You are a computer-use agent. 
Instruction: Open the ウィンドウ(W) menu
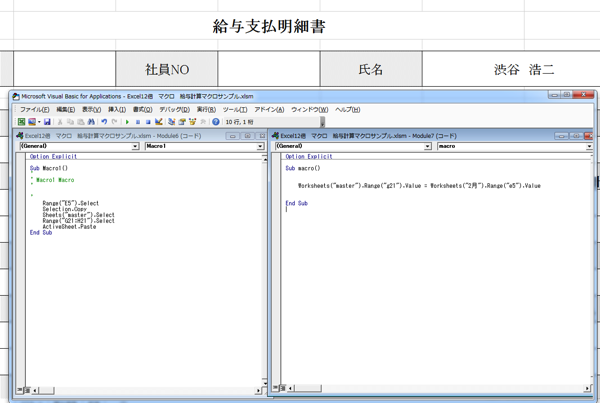click(x=310, y=109)
